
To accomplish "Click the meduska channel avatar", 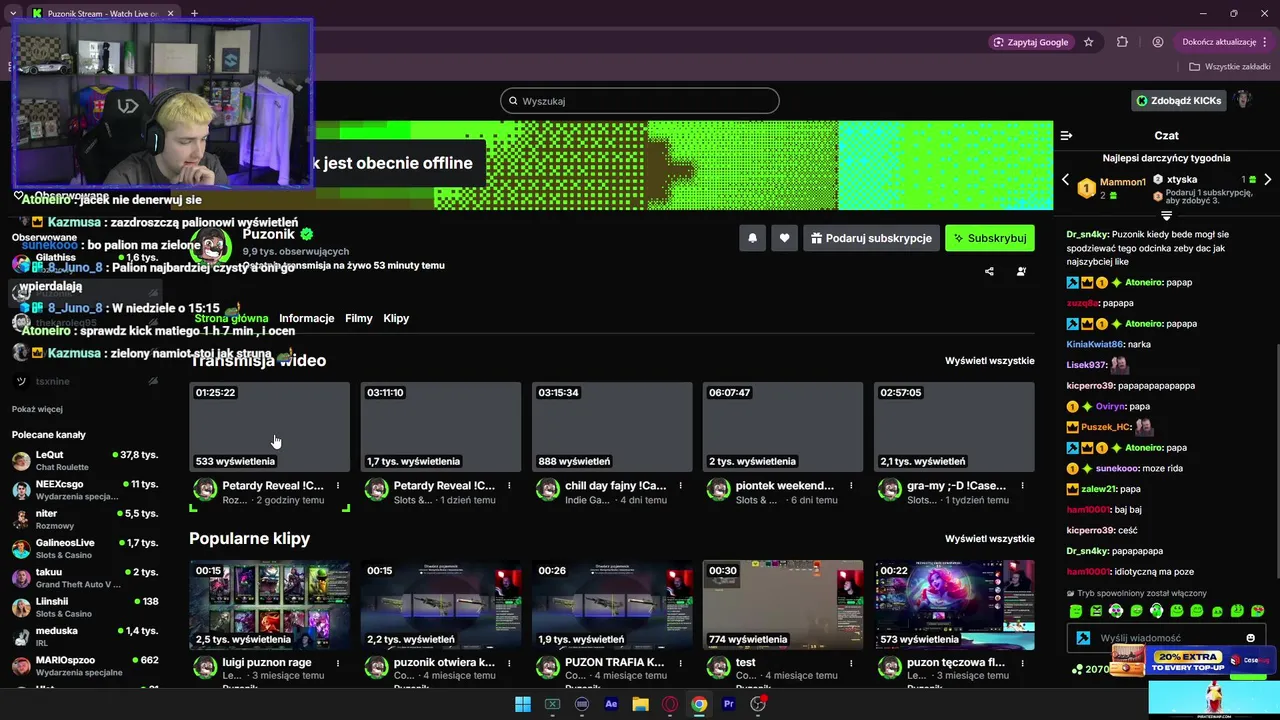I will 21,637.
